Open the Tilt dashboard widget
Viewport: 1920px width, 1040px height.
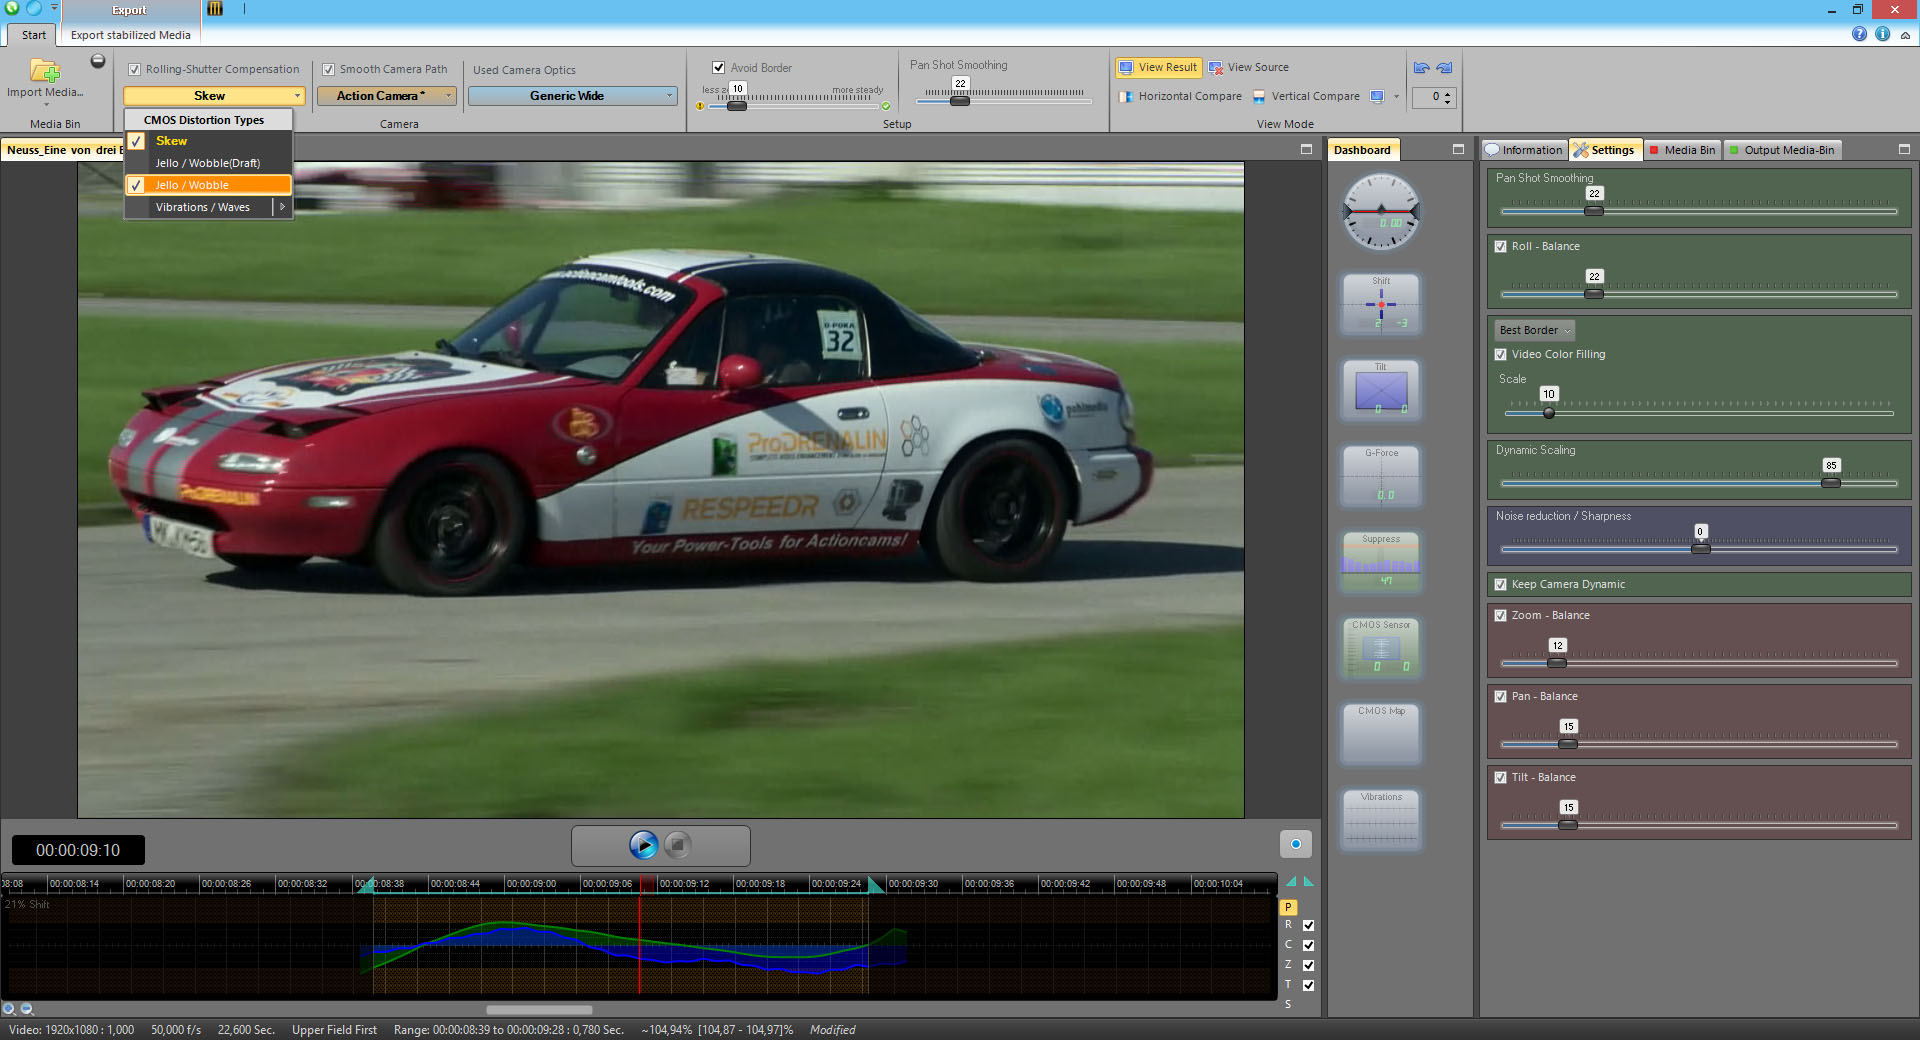pyautogui.click(x=1381, y=389)
